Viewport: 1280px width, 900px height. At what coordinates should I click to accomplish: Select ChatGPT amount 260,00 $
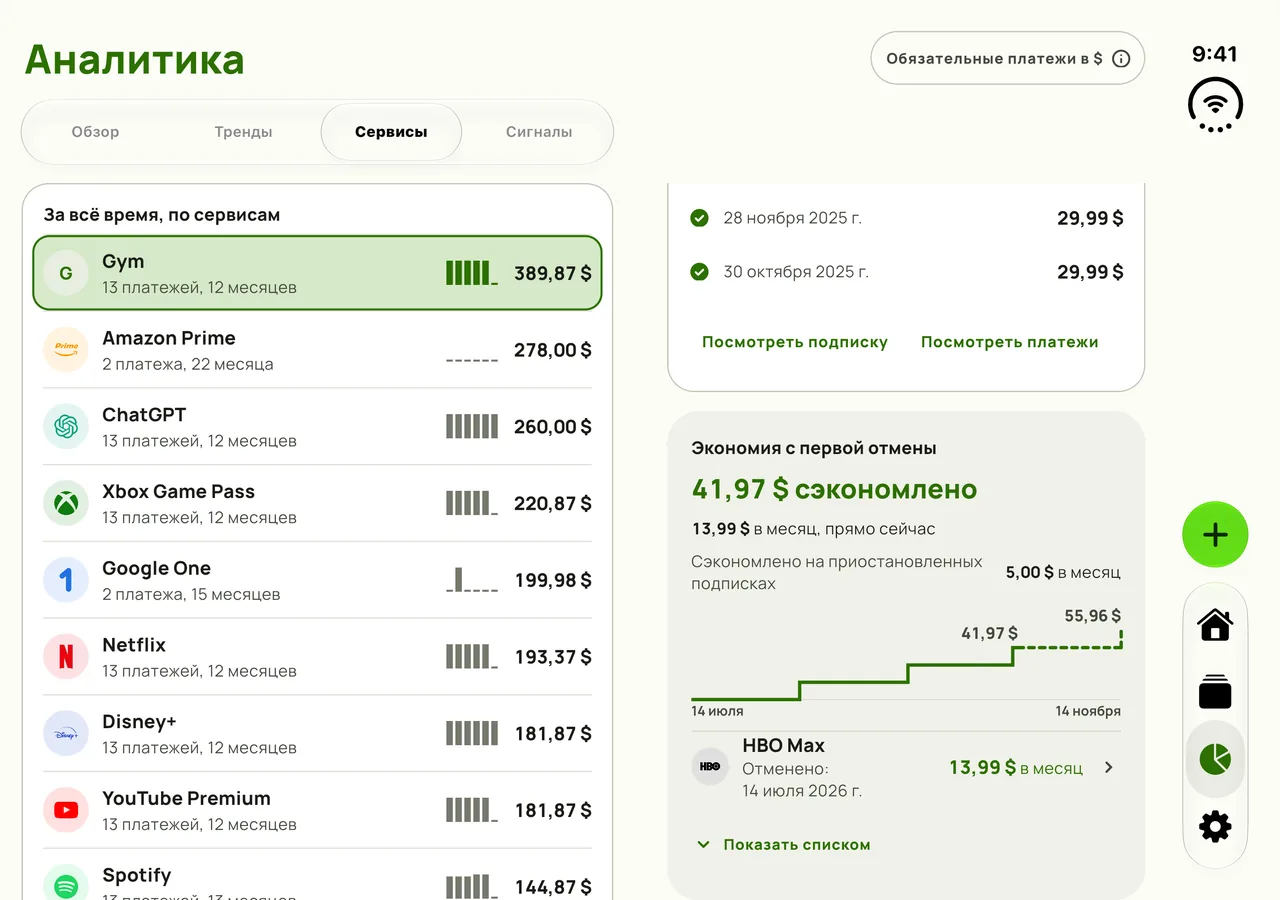coord(553,427)
